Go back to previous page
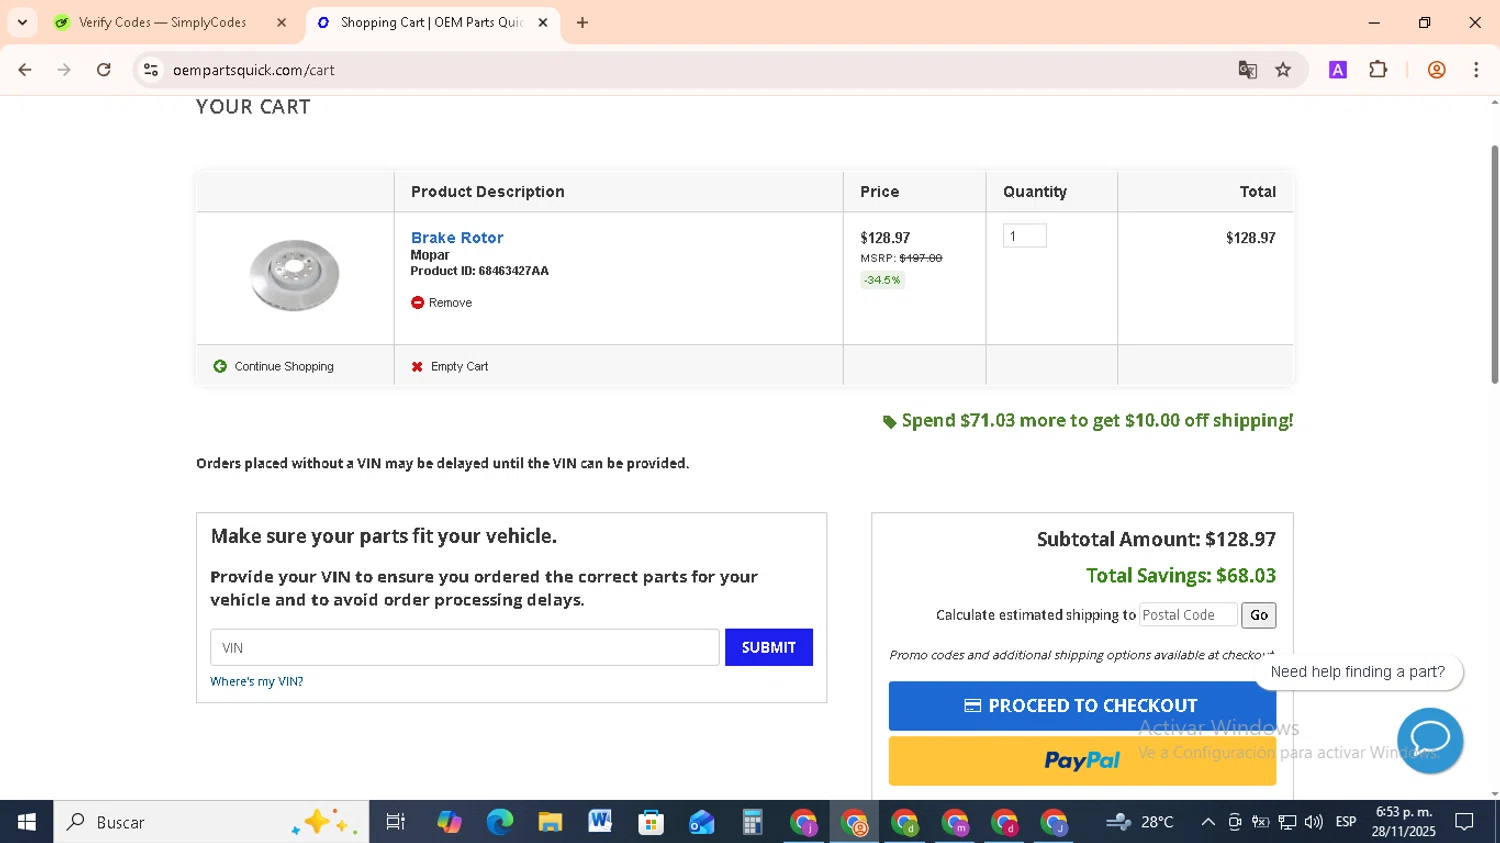The width and height of the screenshot is (1500, 843). (25, 70)
